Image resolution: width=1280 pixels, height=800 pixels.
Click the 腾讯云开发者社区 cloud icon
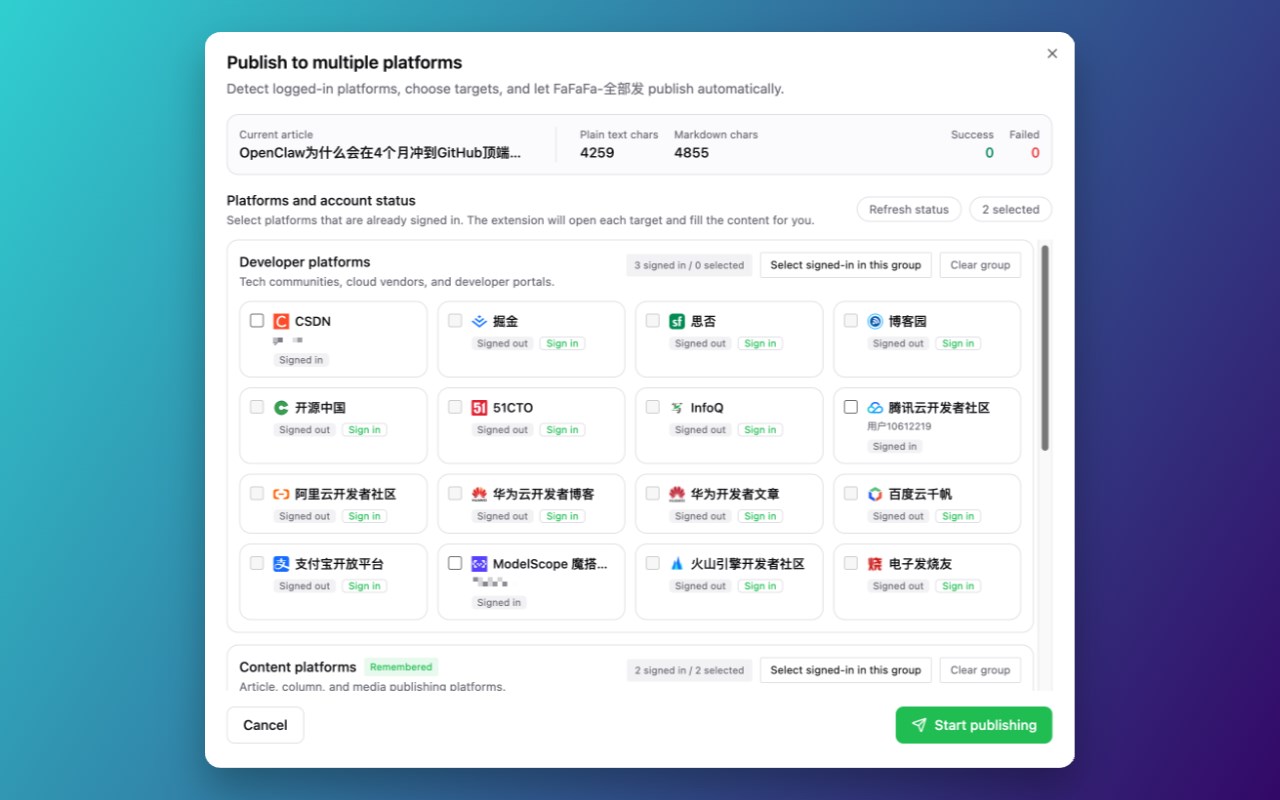[875, 407]
